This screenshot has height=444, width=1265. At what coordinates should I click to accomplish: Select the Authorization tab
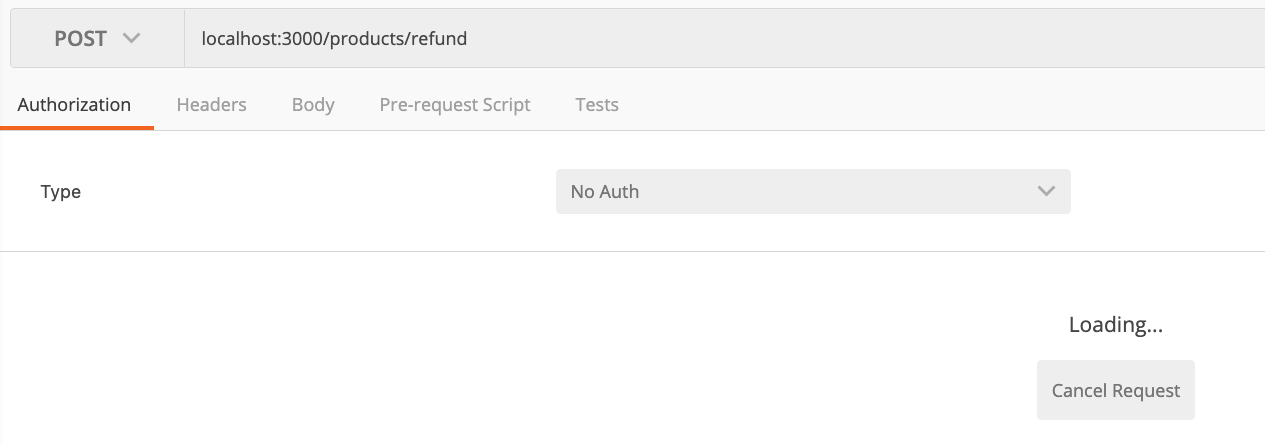[x=74, y=104]
